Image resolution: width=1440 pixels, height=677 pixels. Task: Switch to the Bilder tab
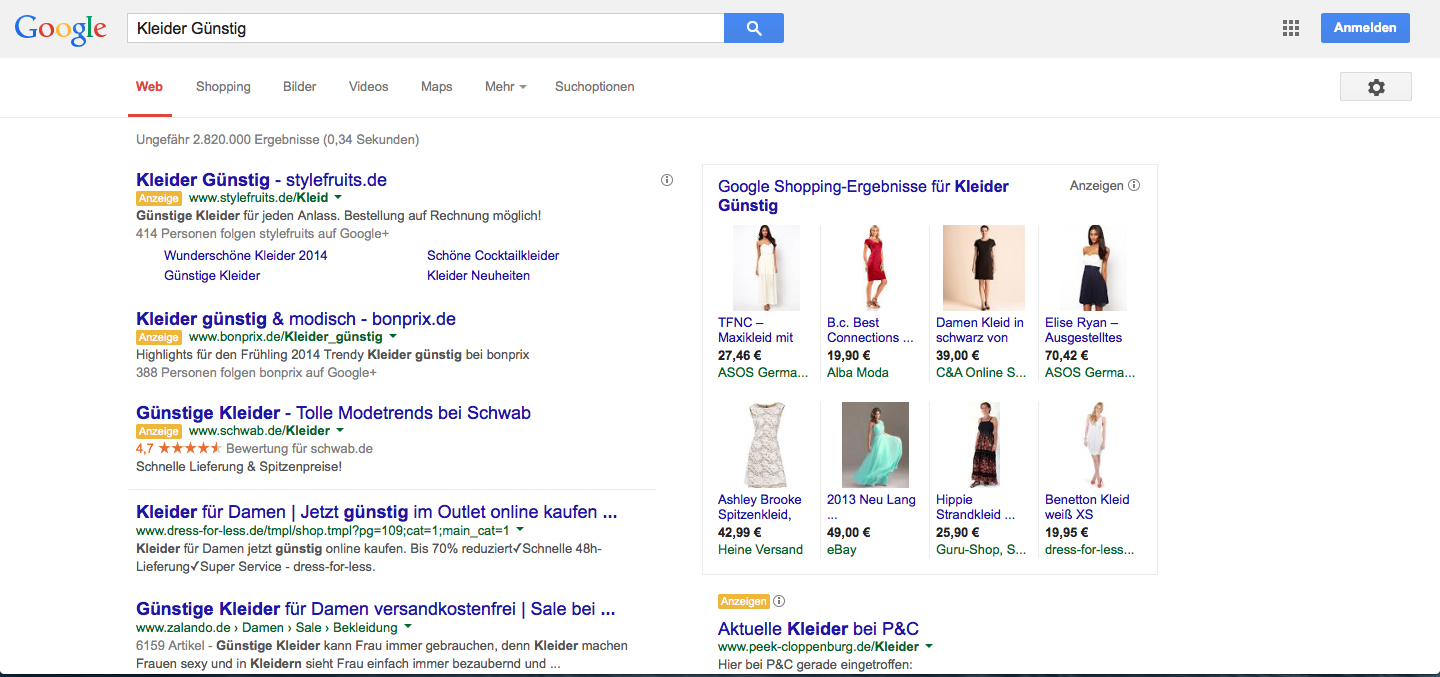point(300,87)
